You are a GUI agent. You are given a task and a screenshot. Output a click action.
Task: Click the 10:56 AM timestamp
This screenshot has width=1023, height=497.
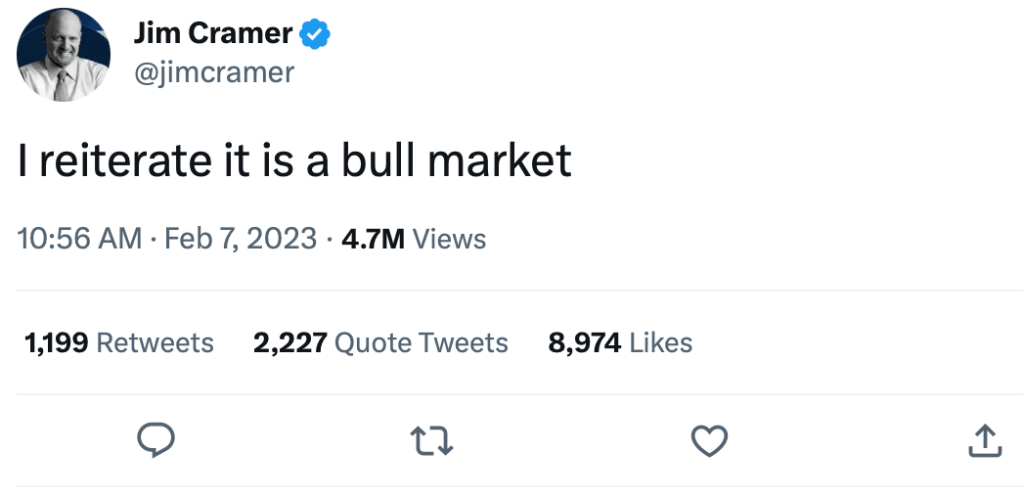80,240
